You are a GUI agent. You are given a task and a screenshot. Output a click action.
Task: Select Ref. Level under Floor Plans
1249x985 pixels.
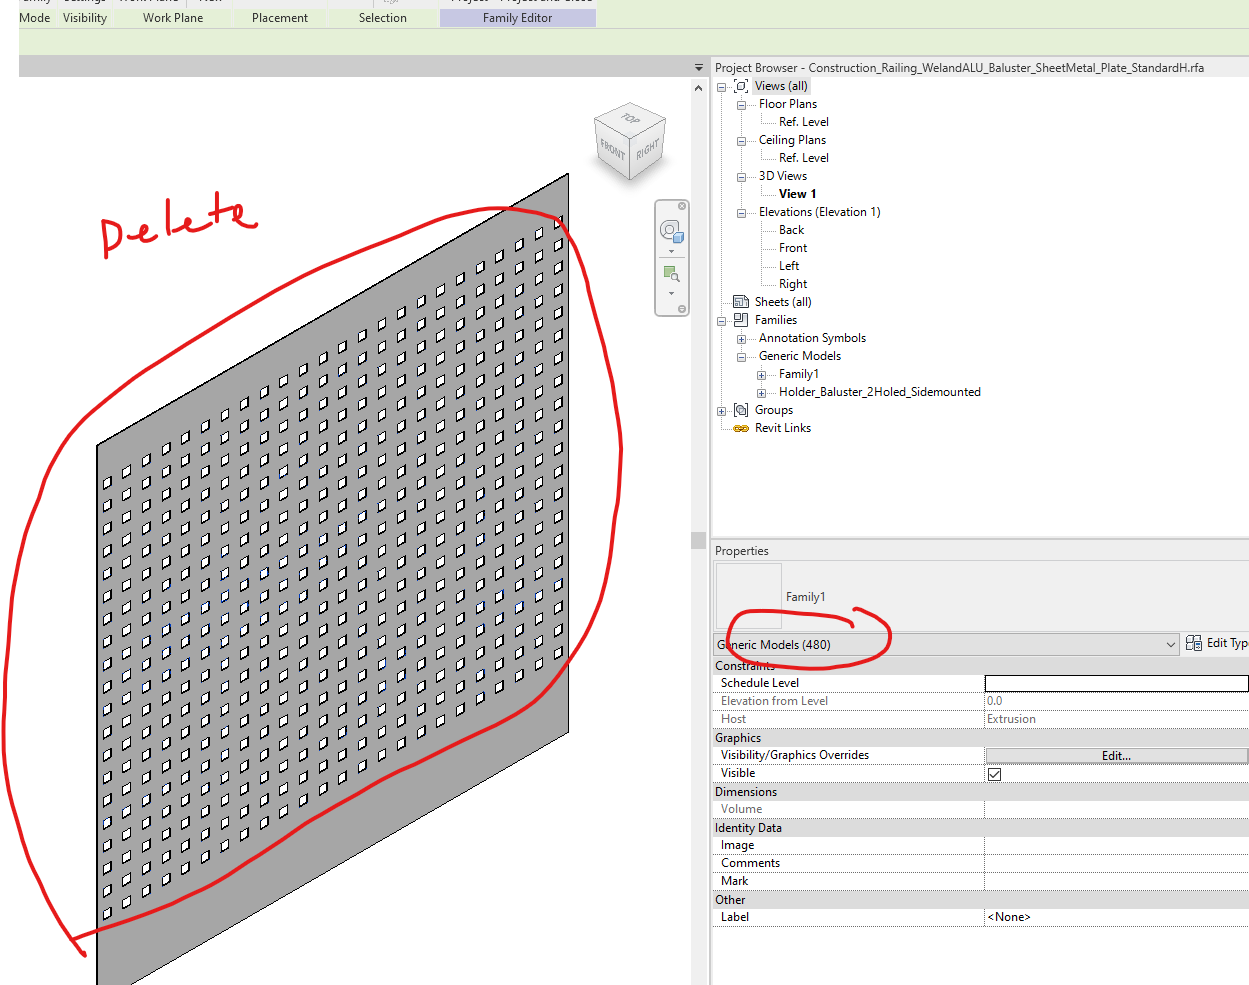coord(804,122)
